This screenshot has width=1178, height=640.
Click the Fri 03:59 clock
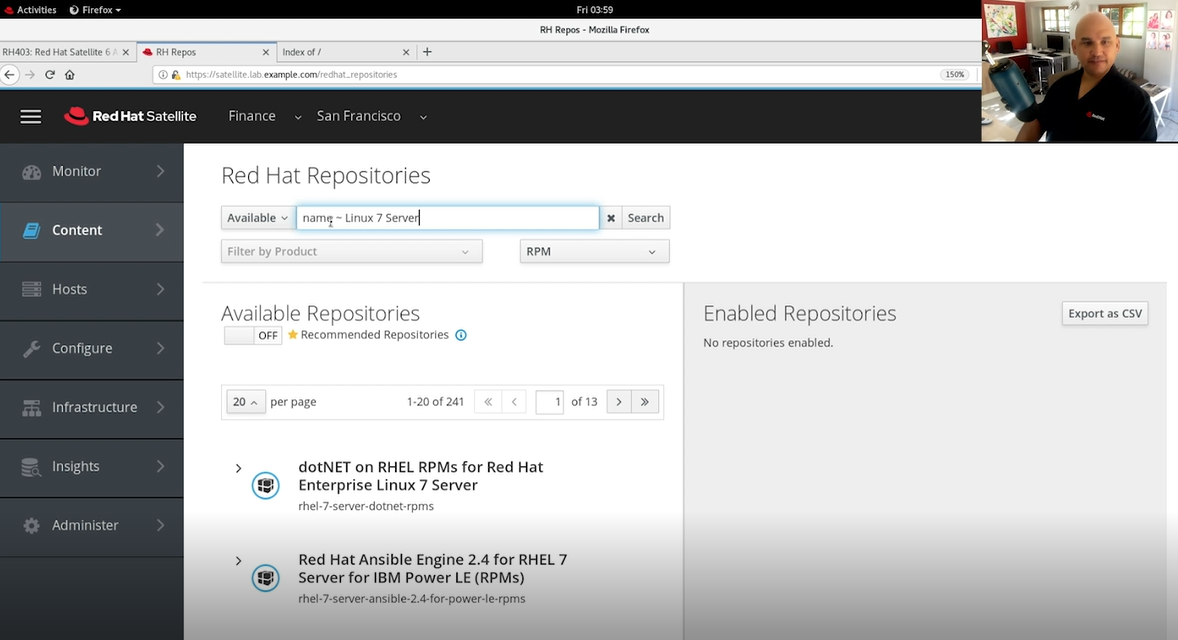594,10
